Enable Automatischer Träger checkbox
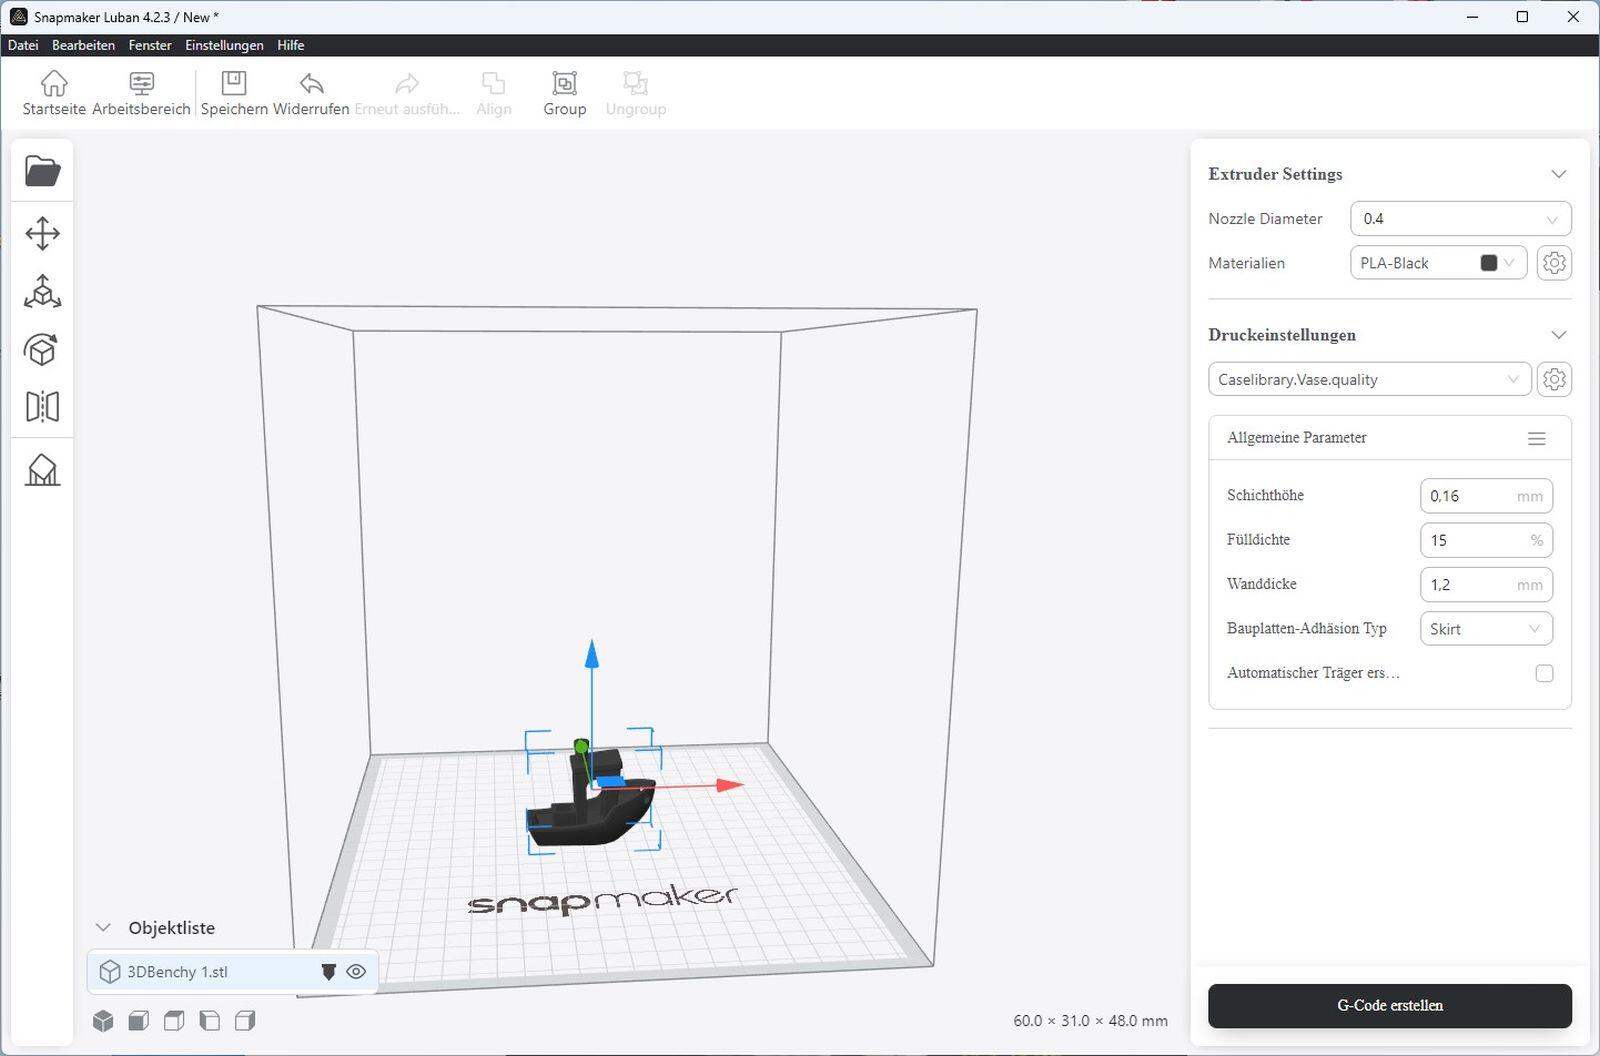 [x=1544, y=673]
